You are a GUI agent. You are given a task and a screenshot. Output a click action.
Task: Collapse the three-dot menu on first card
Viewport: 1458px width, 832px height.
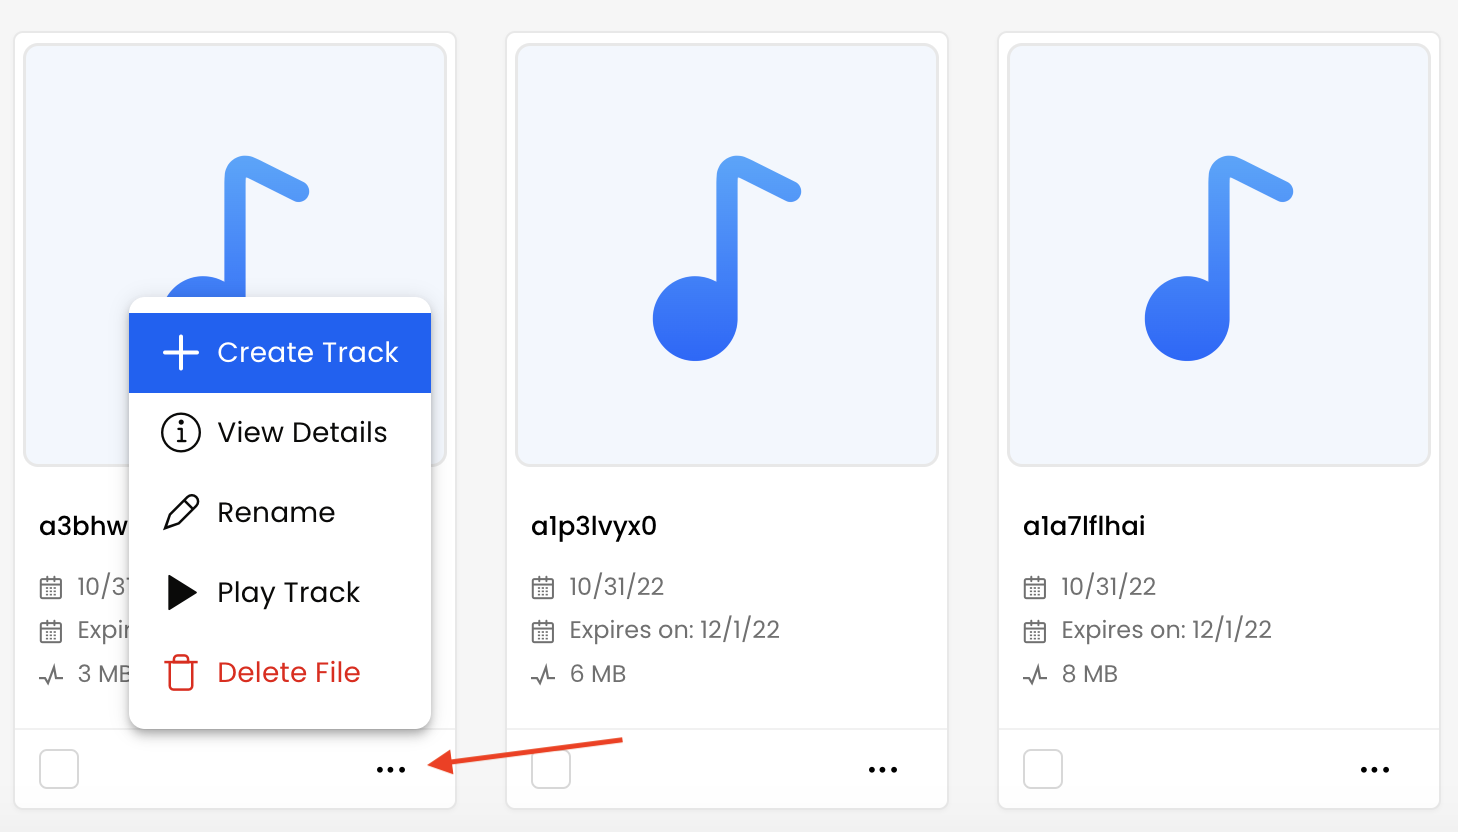click(x=391, y=770)
